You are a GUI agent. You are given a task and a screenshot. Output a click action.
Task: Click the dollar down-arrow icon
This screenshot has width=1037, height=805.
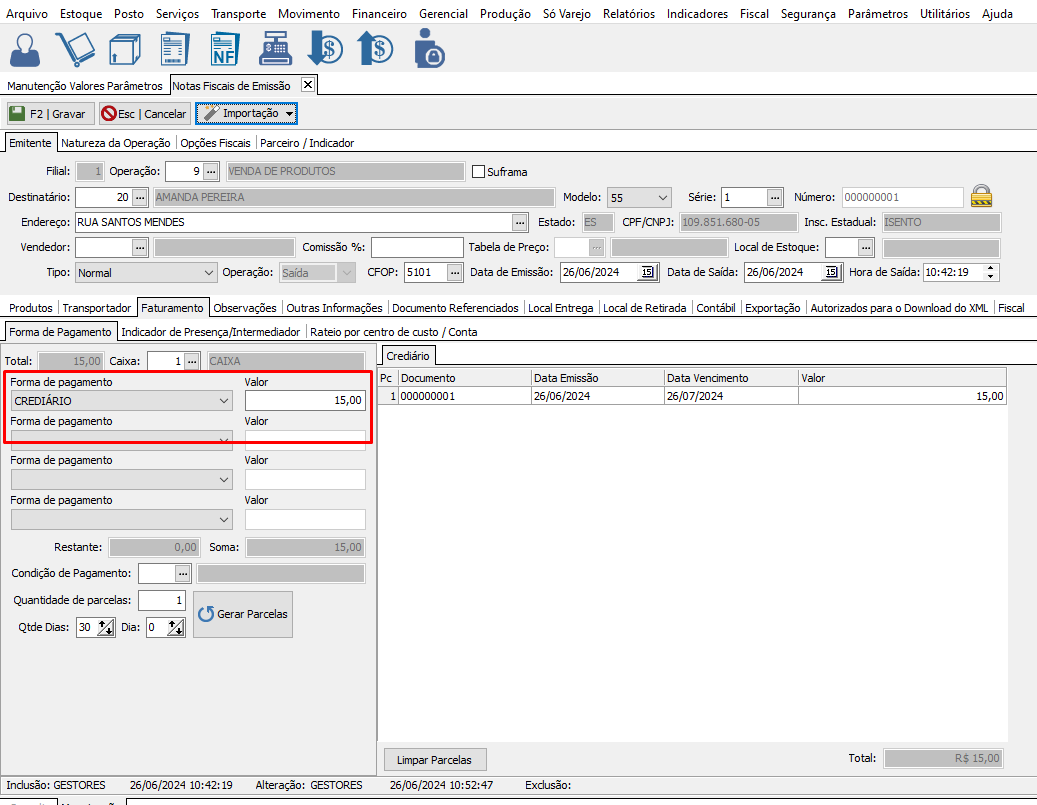tap(325, 48)
